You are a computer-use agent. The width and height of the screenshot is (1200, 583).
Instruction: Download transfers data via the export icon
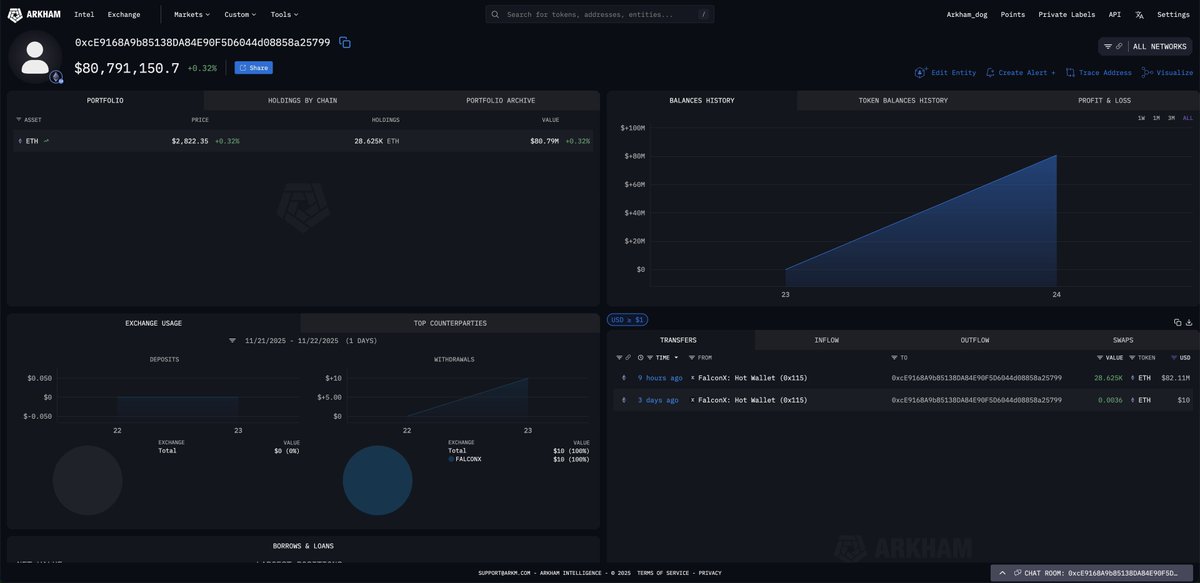click(x=1188, y=320)
